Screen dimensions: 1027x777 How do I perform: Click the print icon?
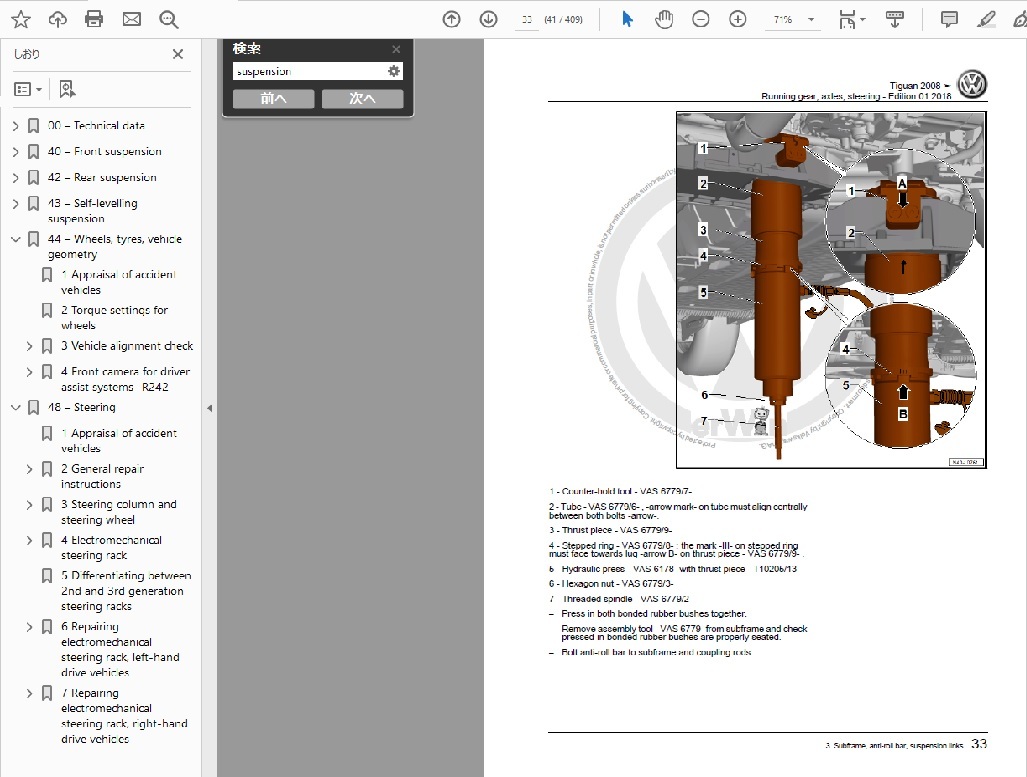pos(94,20)
